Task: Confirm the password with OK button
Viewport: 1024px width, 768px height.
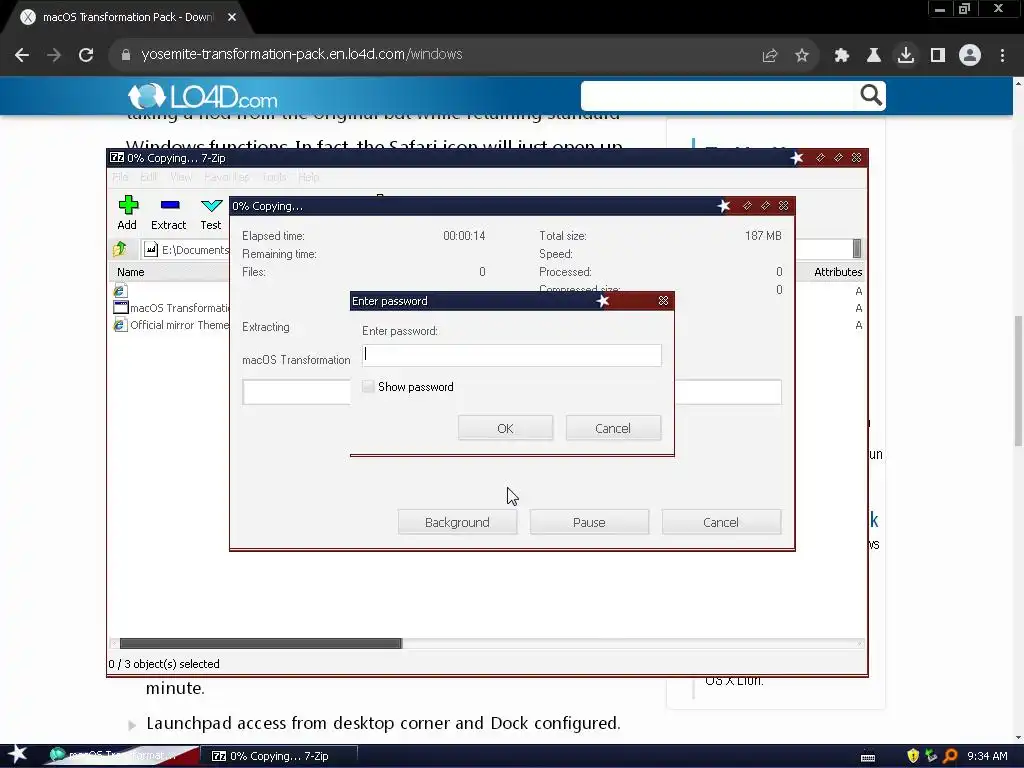Action: tap(505, 428)
